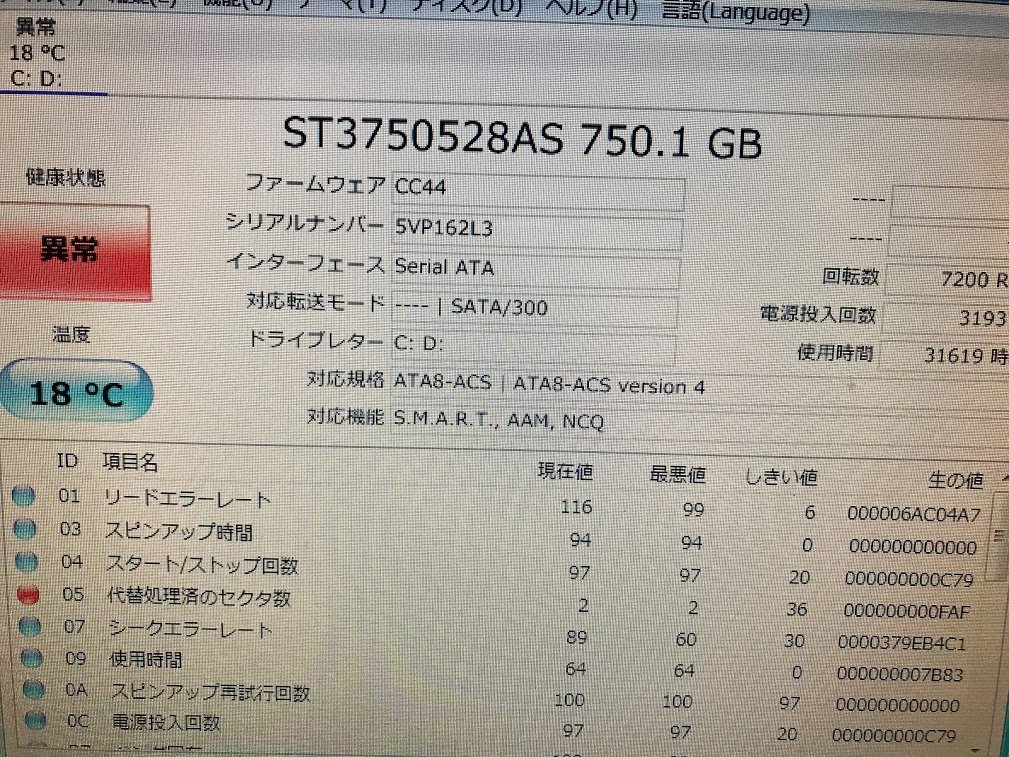Screen dimensions: 1009x757
Task: Click the 温度 label
Action: [71, 334]
